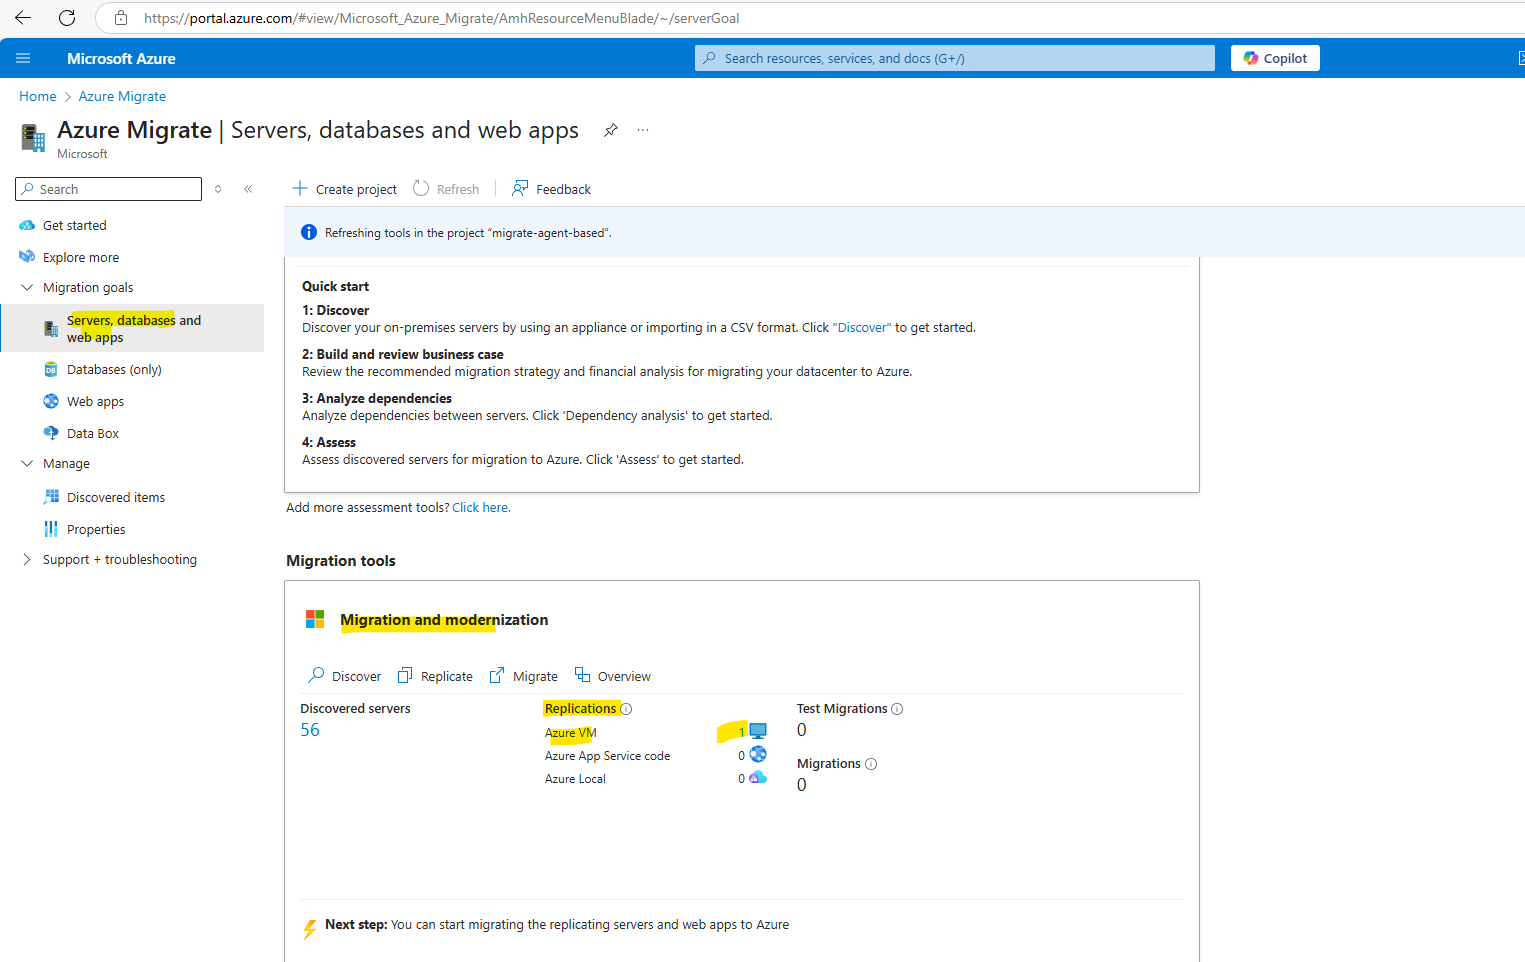Open the Azure portal hamburger menu
The width and height of the screenshot is (1525, 962).
pos(23,58)
